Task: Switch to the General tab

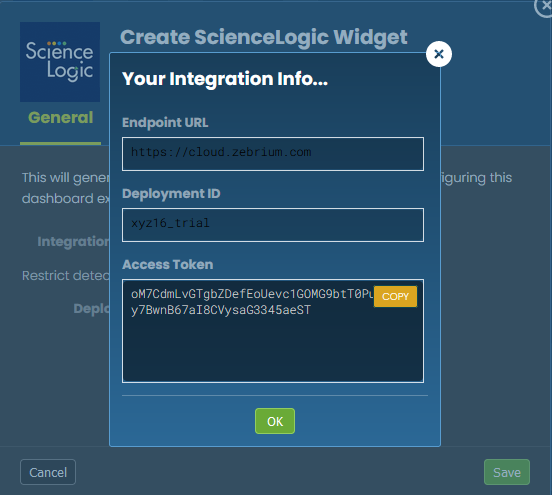Action: point(61,118)
